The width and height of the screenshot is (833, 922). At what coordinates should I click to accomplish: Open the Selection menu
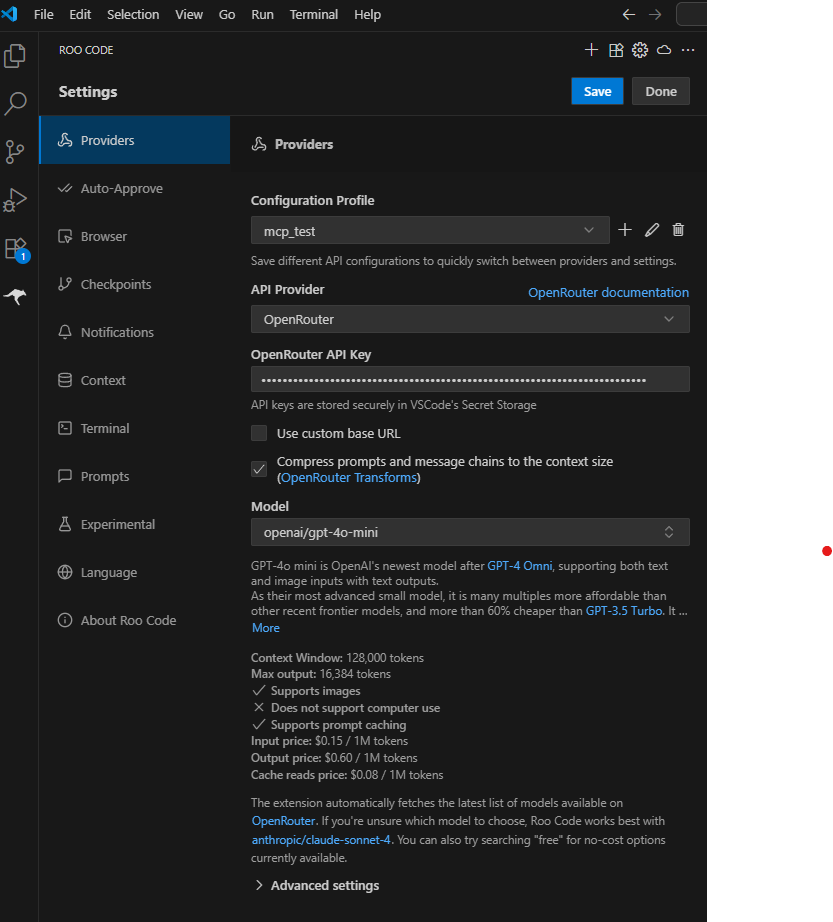133,15
